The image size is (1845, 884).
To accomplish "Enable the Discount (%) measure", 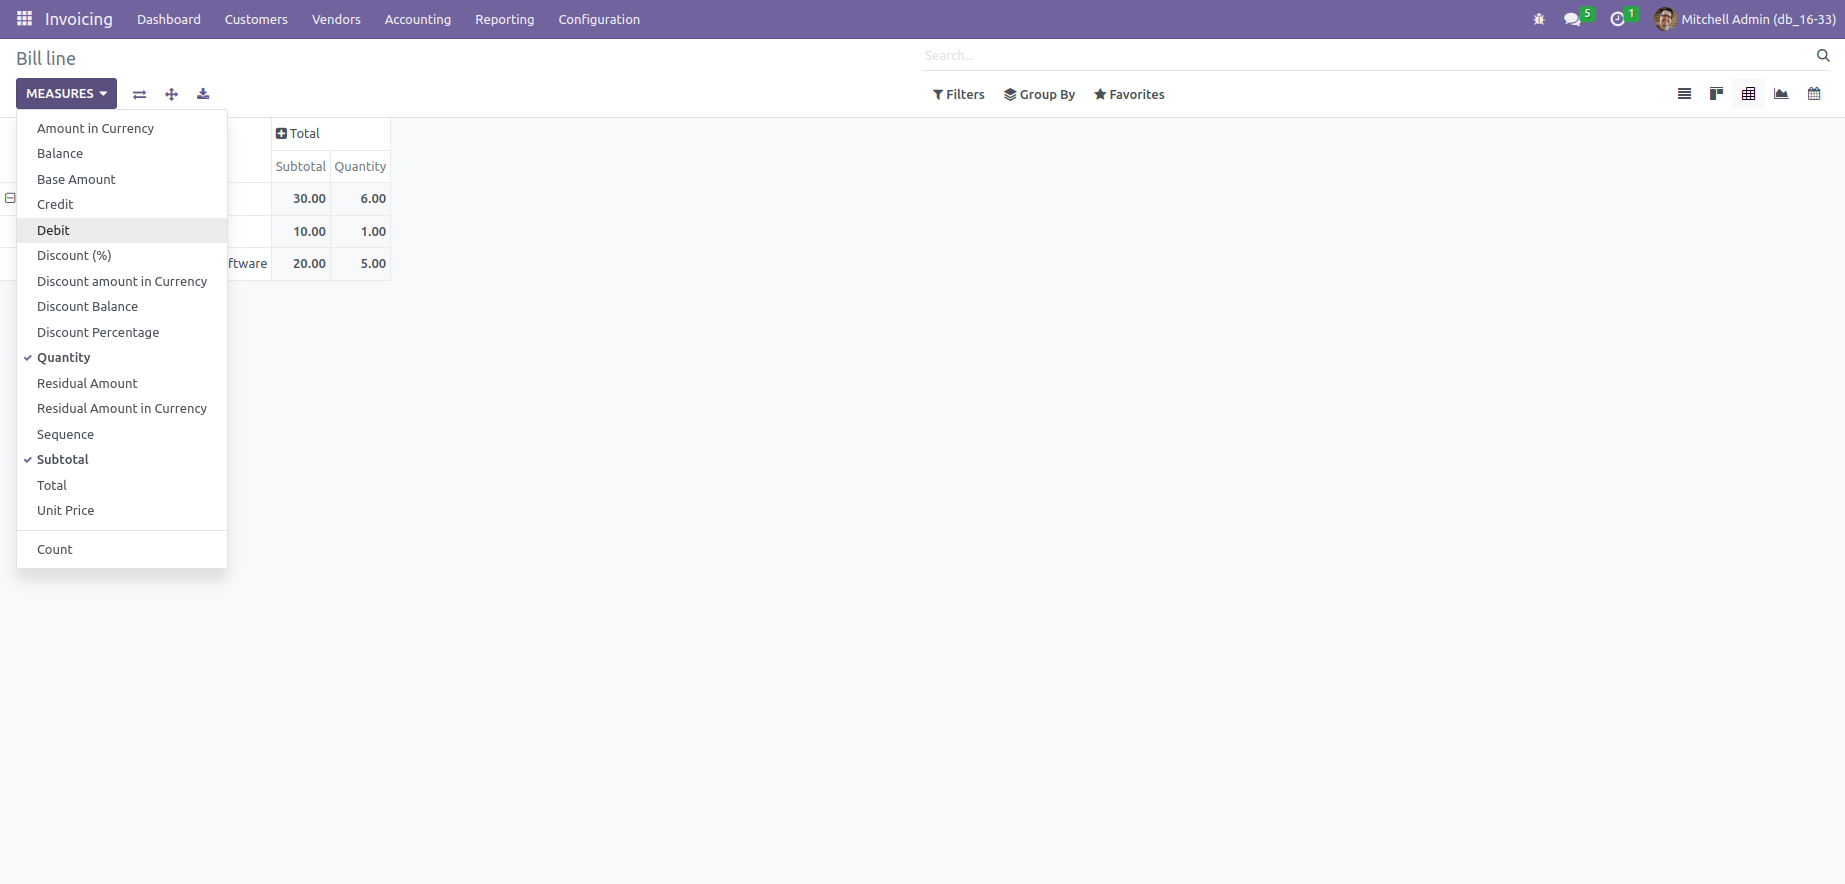I will [x=122, y=255].
